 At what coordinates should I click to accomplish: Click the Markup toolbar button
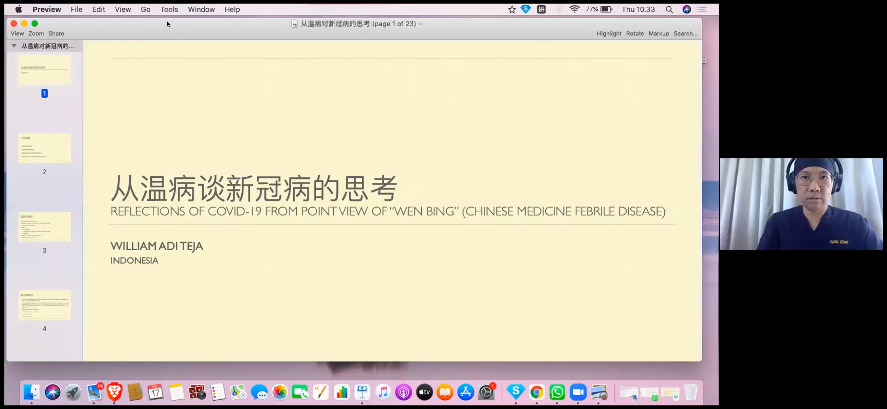click(658, 33)
